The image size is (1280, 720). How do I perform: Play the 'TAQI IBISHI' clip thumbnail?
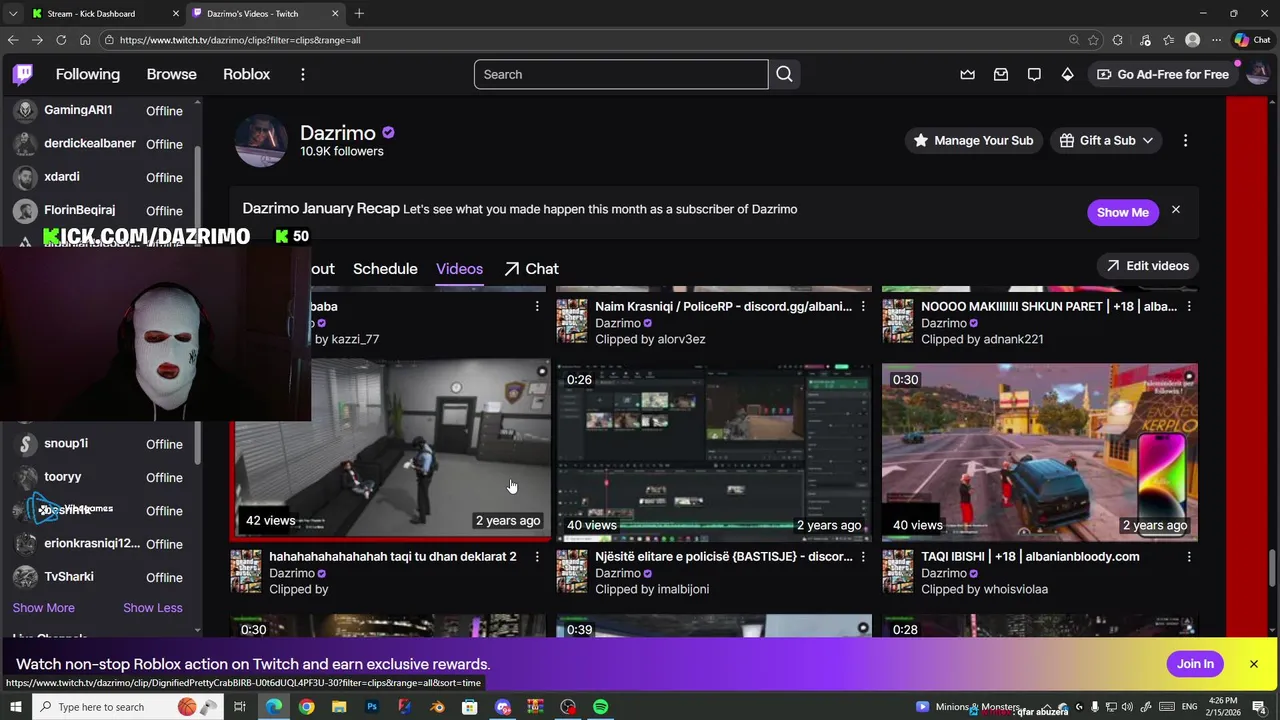coord(1040,452)
